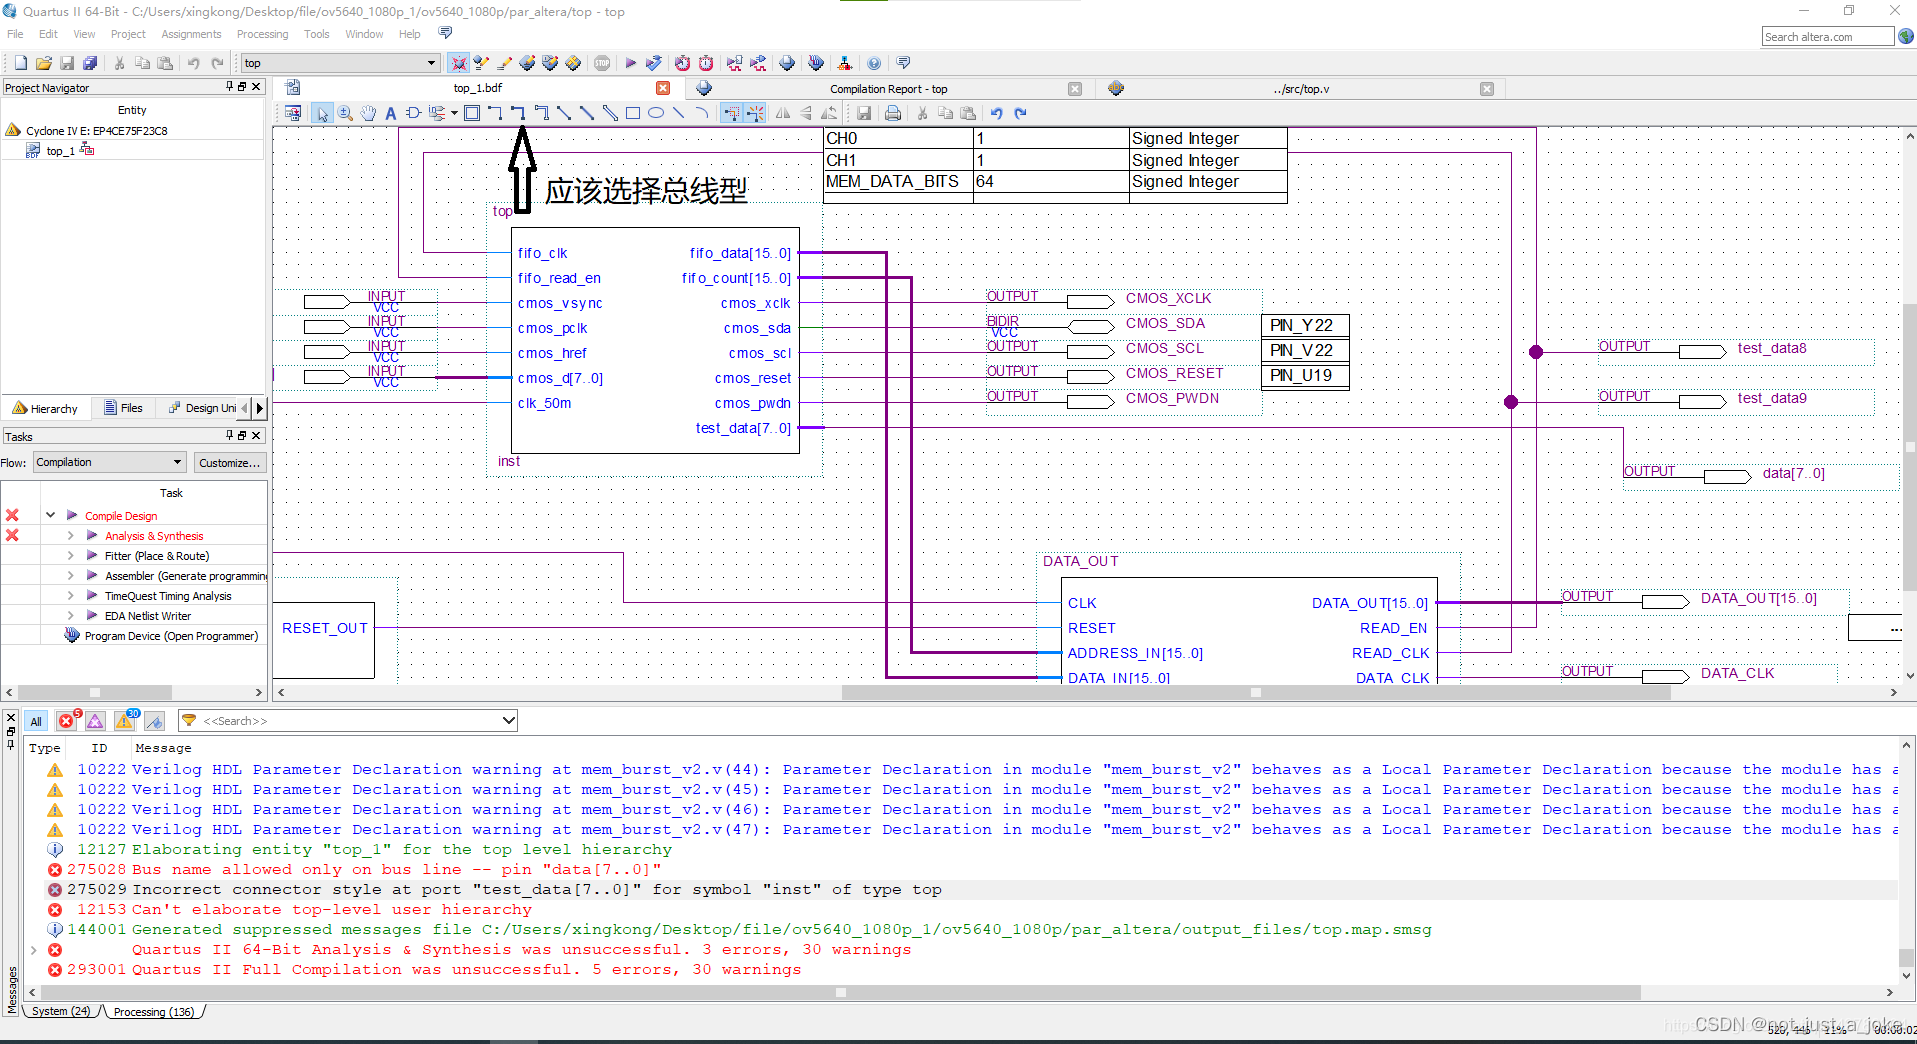This screenshot has height=1044, width=1917.
Task: Select the Zoom tool in the block editor
Action: pyautogui.click(x=345, y=113)
